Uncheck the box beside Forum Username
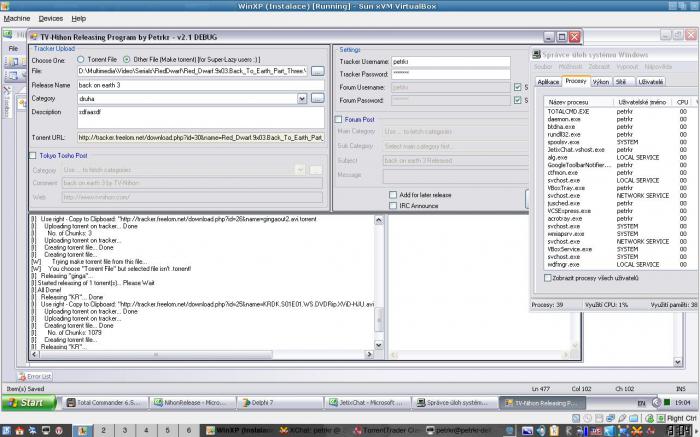The image size is (700, 437). pyautogui.click(x=517, y=87)
